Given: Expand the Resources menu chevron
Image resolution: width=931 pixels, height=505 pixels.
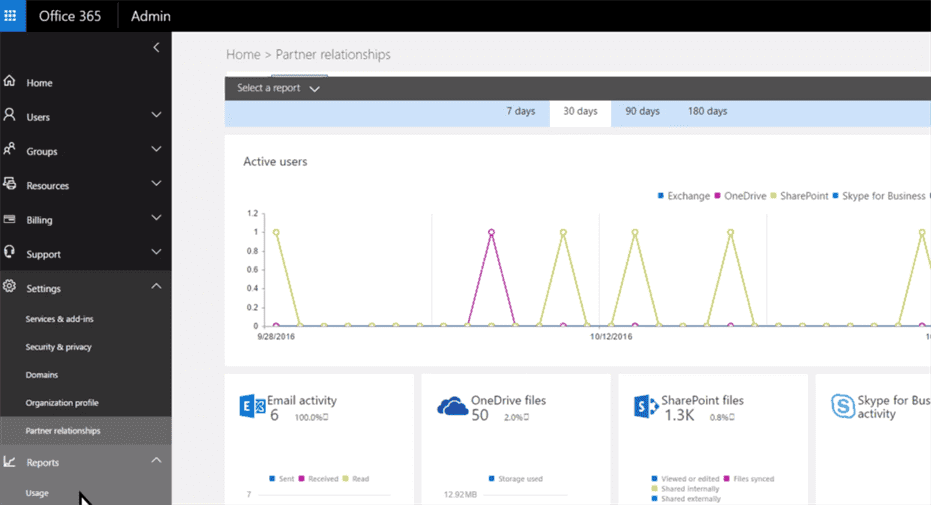Looking at the screenshot, I should coord(156,183).
